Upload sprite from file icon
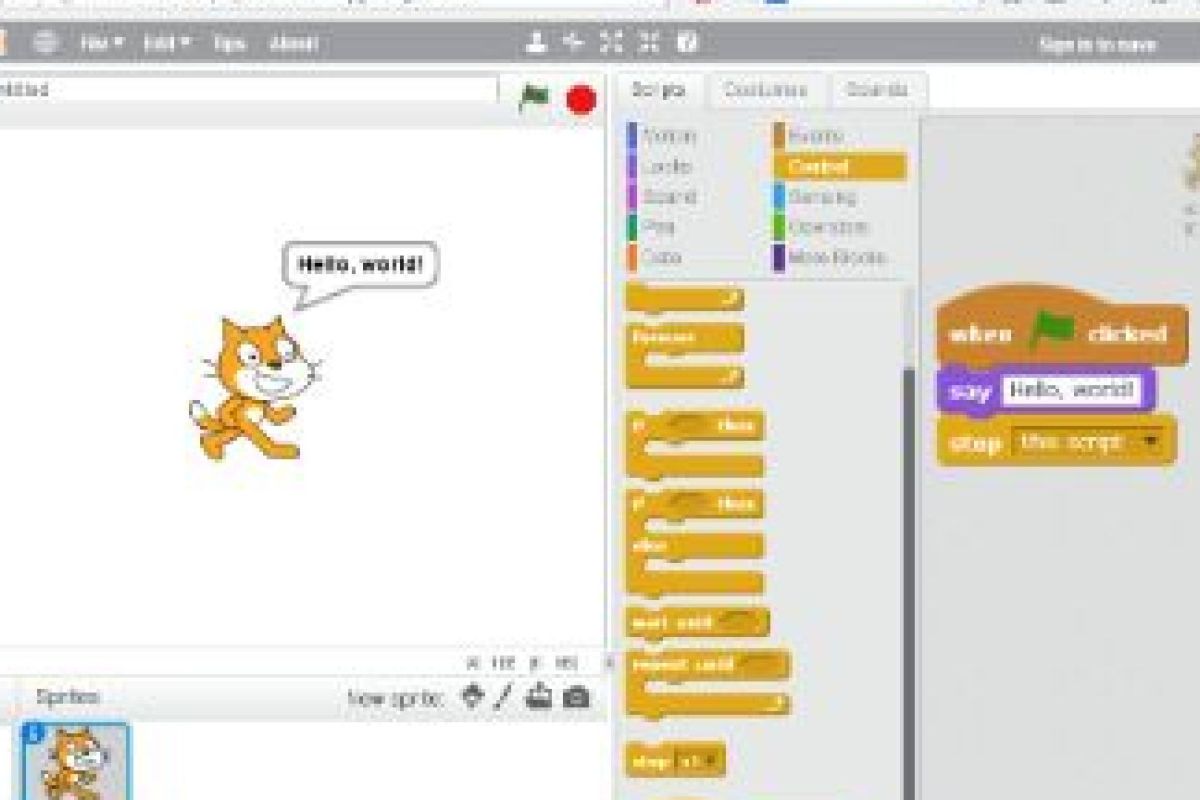This screenshot has height=800, width=1200. [539, 696]
